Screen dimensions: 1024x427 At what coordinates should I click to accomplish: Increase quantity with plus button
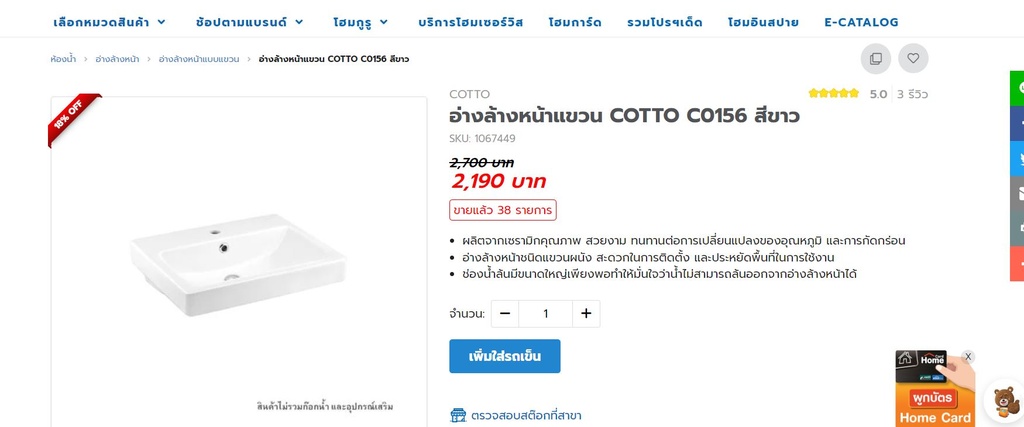pyautogui.click(x=586, y=314)
